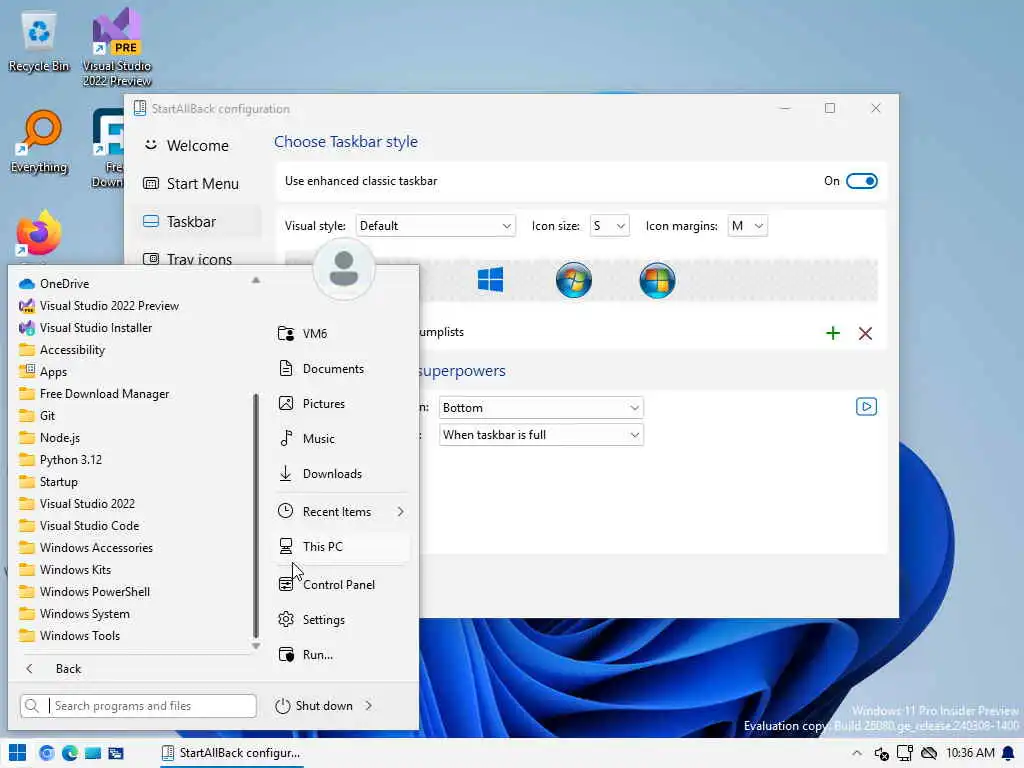Click the clock showing 10:36 AM

coord(970,753)
